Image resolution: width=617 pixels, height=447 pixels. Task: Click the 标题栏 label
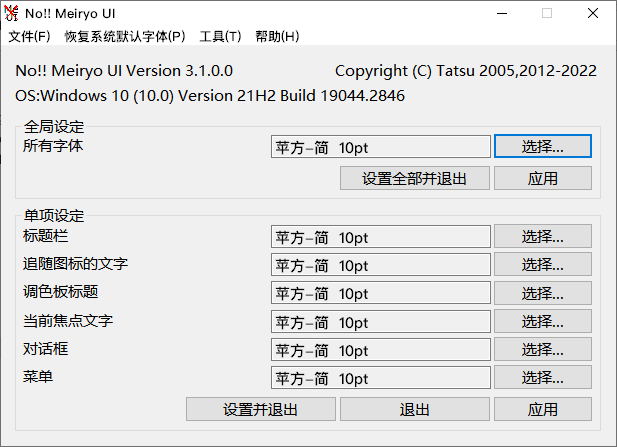(45, 236)
